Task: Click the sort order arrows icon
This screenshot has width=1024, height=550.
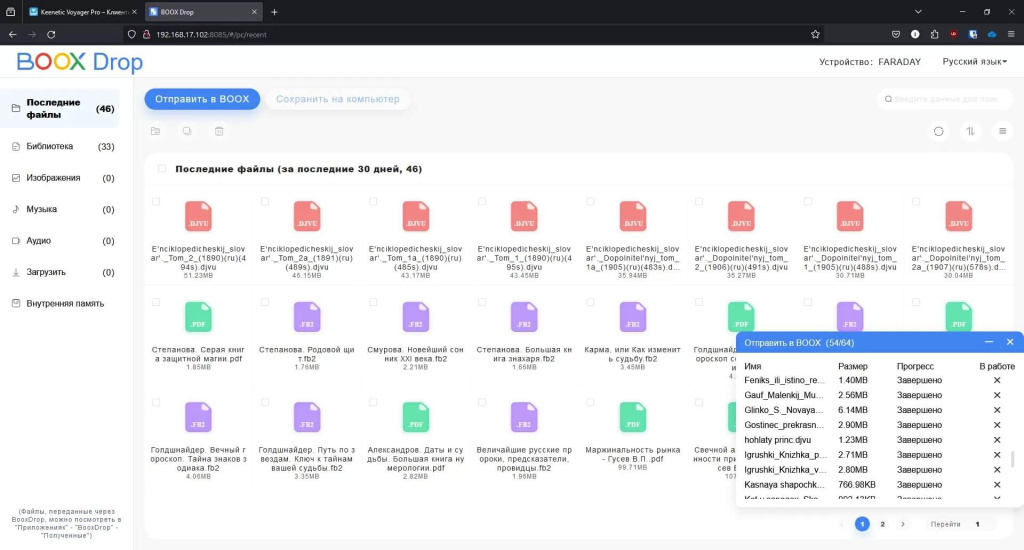Action: click(970, 131)
